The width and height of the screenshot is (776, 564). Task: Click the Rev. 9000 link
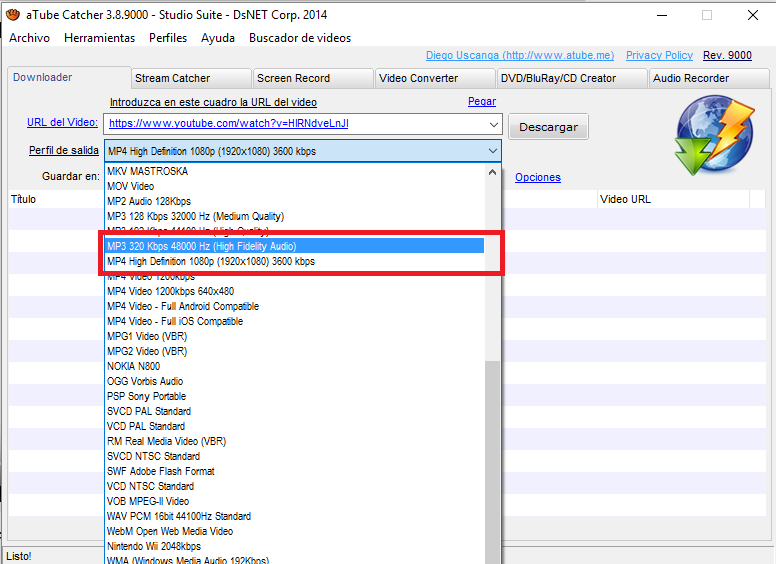727,55
